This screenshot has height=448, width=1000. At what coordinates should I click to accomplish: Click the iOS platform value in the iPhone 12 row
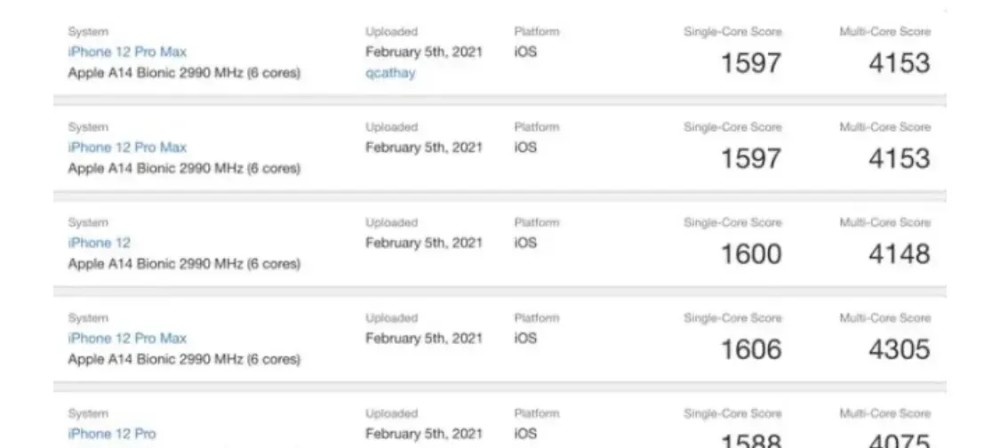point(526,243)
